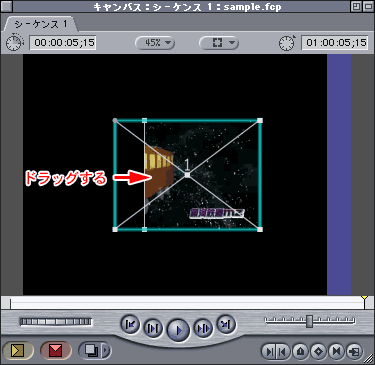Screen dimensions: 375x365
Task: Click the yellow Insert edit button
Action: pyautogui.click(x=18, y=350)
